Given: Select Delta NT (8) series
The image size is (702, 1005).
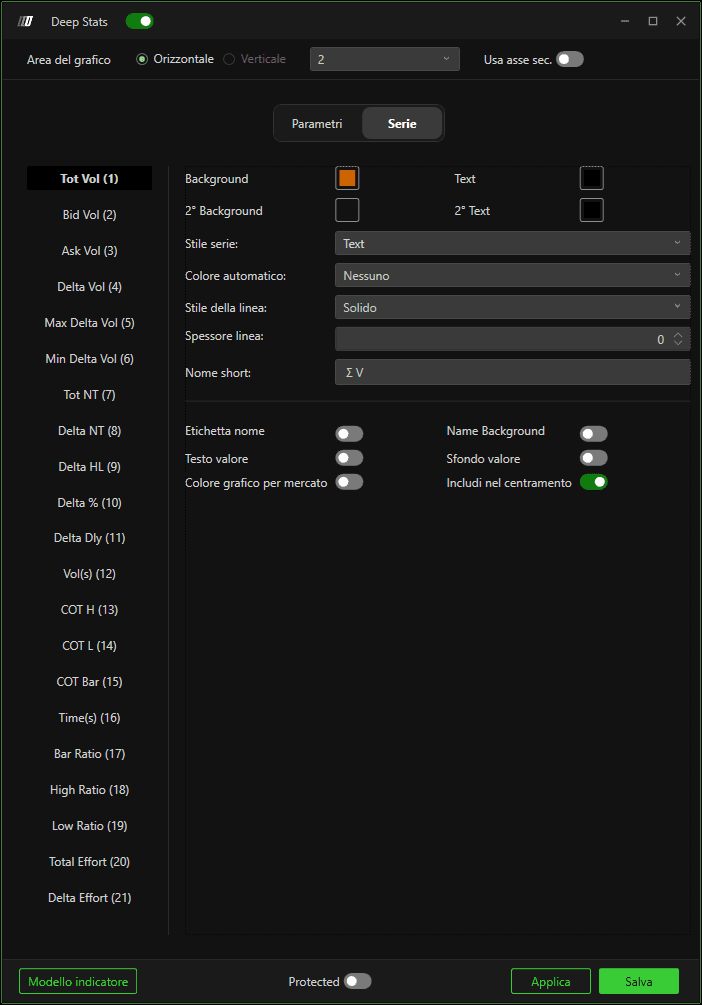Looking at the screenshot, I should click(x=89, y=431).
